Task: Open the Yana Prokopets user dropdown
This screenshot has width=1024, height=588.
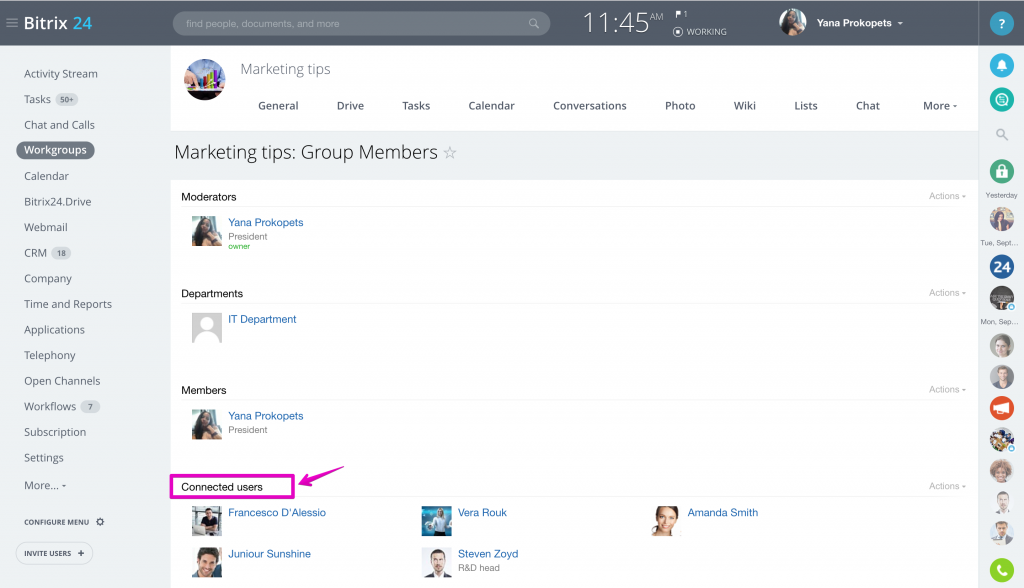Action: click(859, 23)
